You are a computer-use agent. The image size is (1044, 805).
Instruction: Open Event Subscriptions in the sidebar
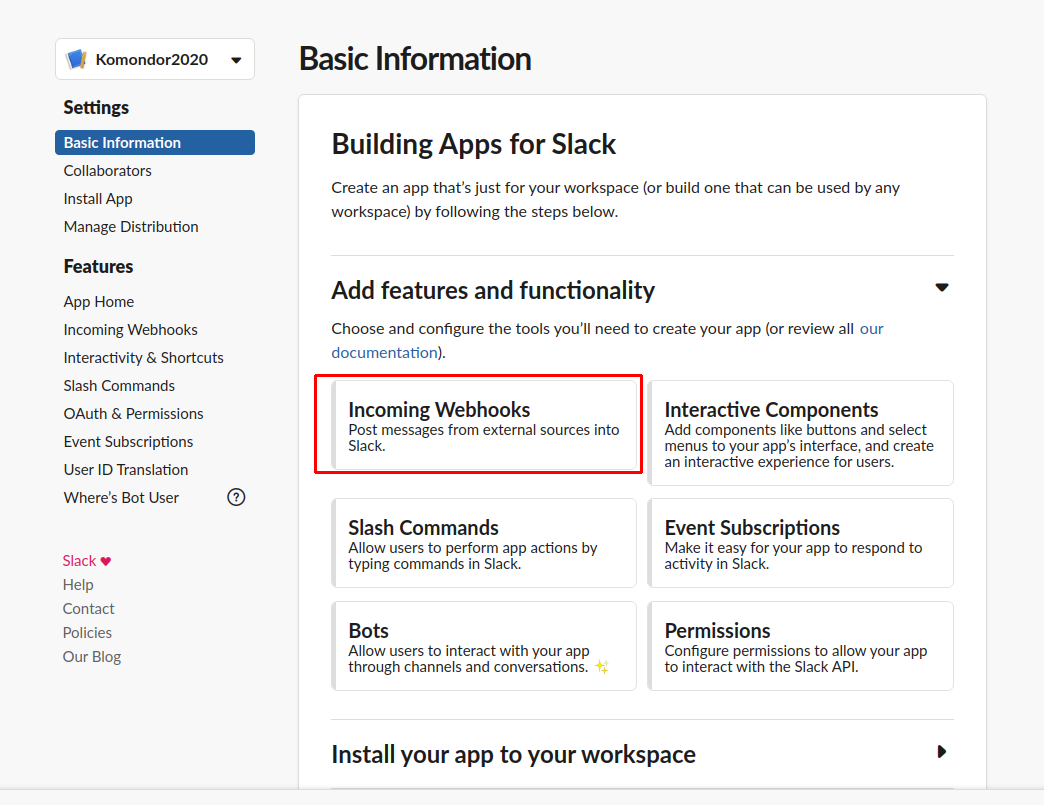tap(128, 442)
